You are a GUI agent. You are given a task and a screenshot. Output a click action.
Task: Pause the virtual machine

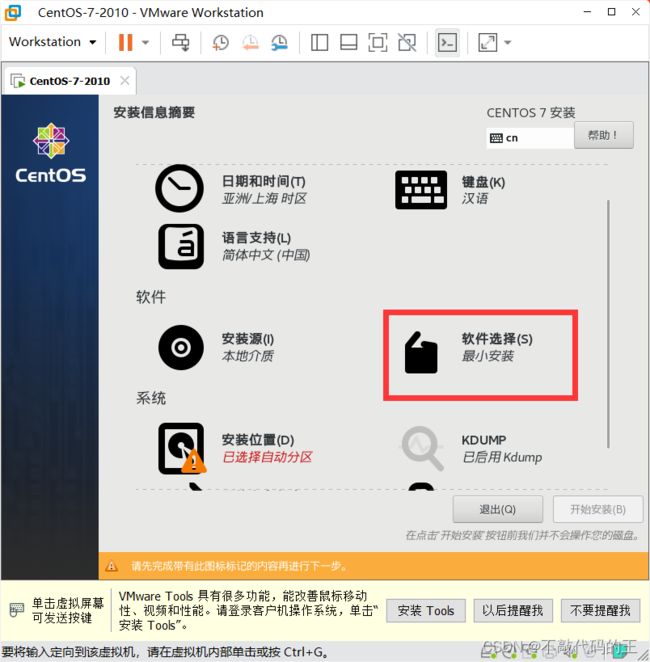click(x=125, y=42)
